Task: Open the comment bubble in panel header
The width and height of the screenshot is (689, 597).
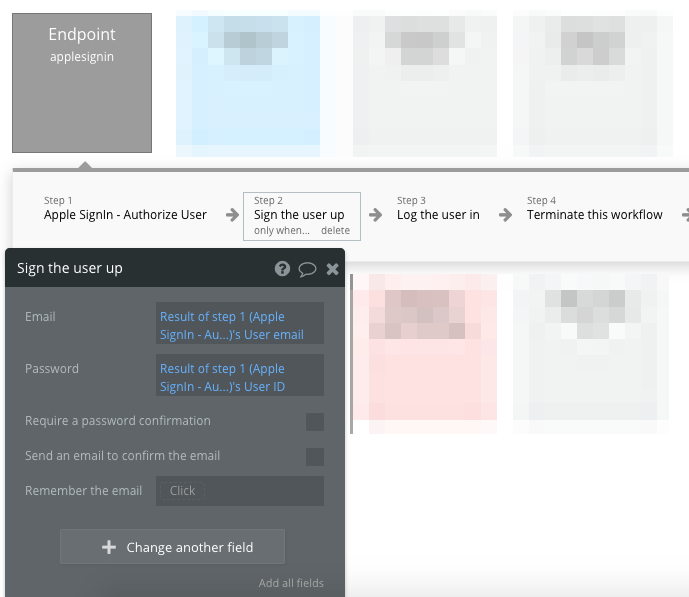Action: pyautogui.click(x=307, y=269)
